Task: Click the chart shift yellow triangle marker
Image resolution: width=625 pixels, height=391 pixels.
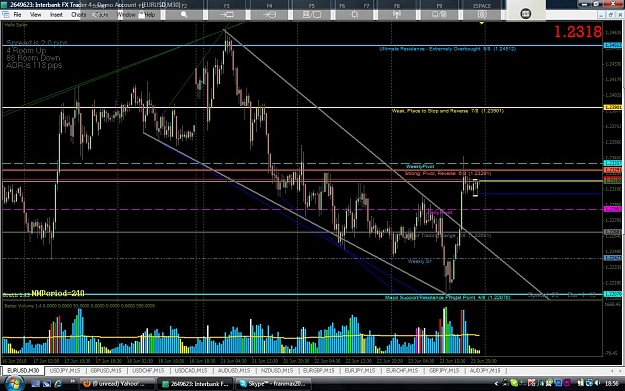Action: click(x=482, y=24)
